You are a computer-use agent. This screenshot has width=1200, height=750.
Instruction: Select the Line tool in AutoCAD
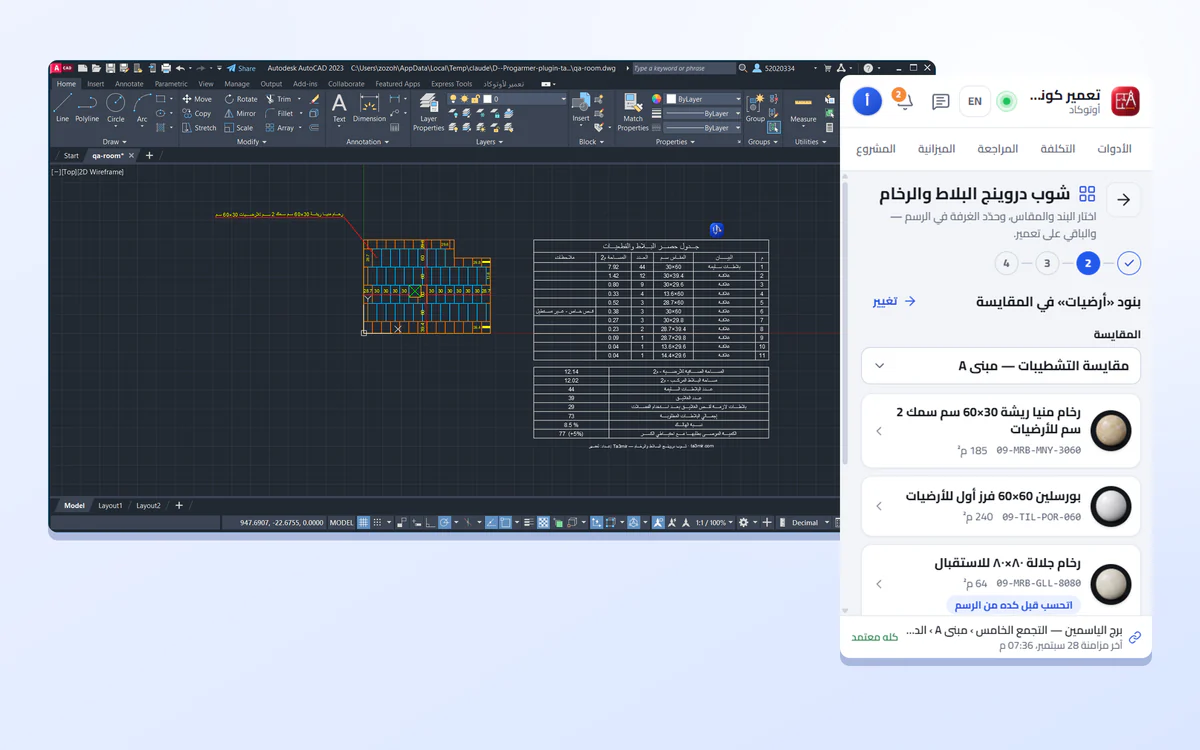click(62, 107)
